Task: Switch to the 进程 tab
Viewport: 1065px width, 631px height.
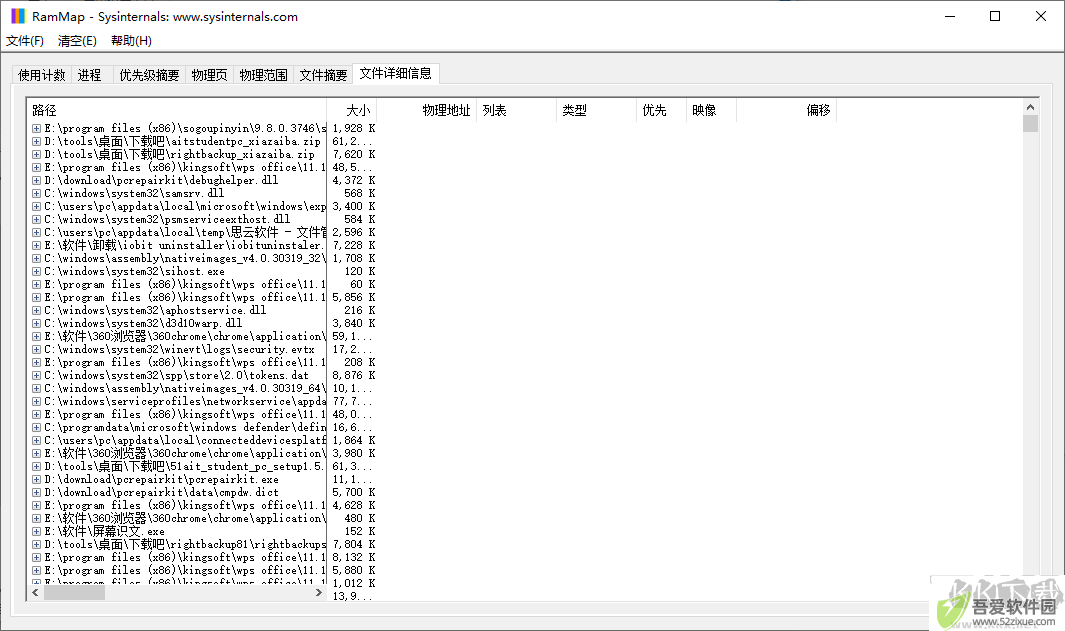Action: (x=89, y=75)
